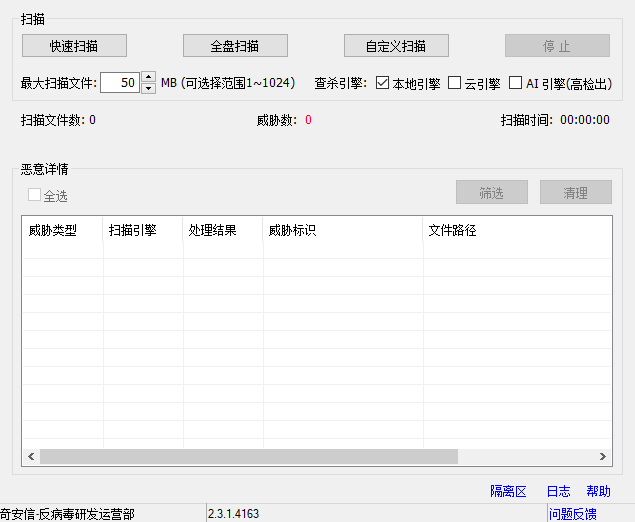Viewport: 635px width, 522px height.
Task: Sort by 威胁标识 column header
Action: (x=343, y=230)
